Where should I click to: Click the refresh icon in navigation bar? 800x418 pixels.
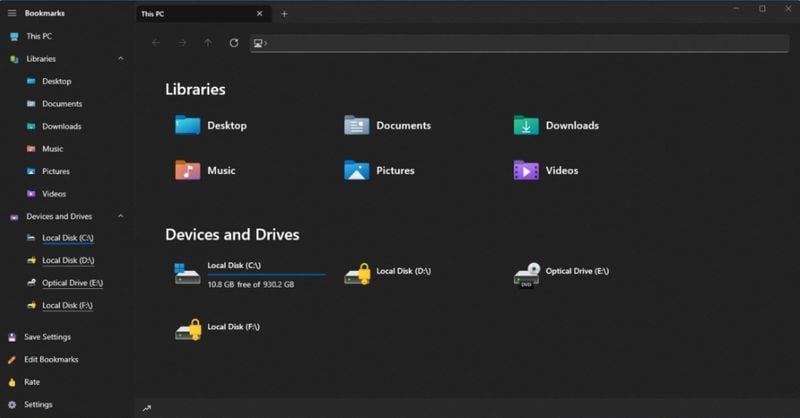234,43
